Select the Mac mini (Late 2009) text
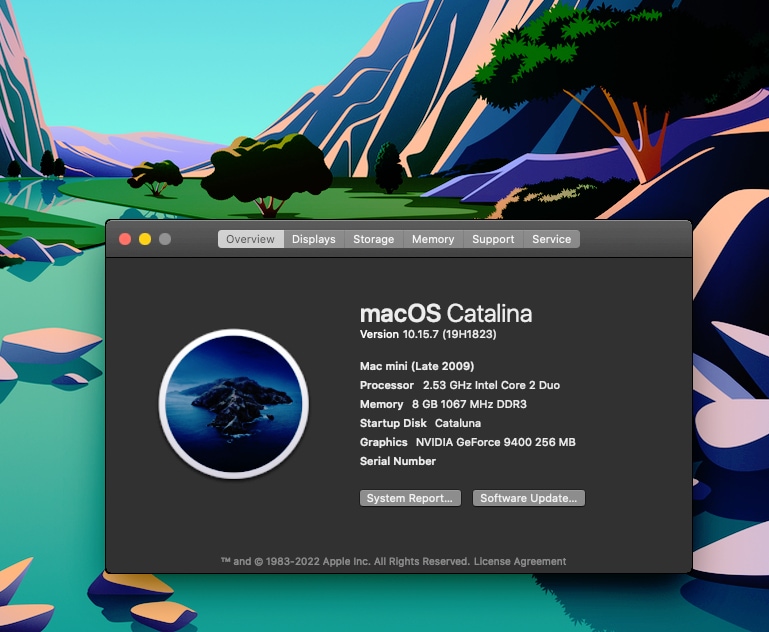The height and width of the screenshot is (632, 769). click(417, 366)
